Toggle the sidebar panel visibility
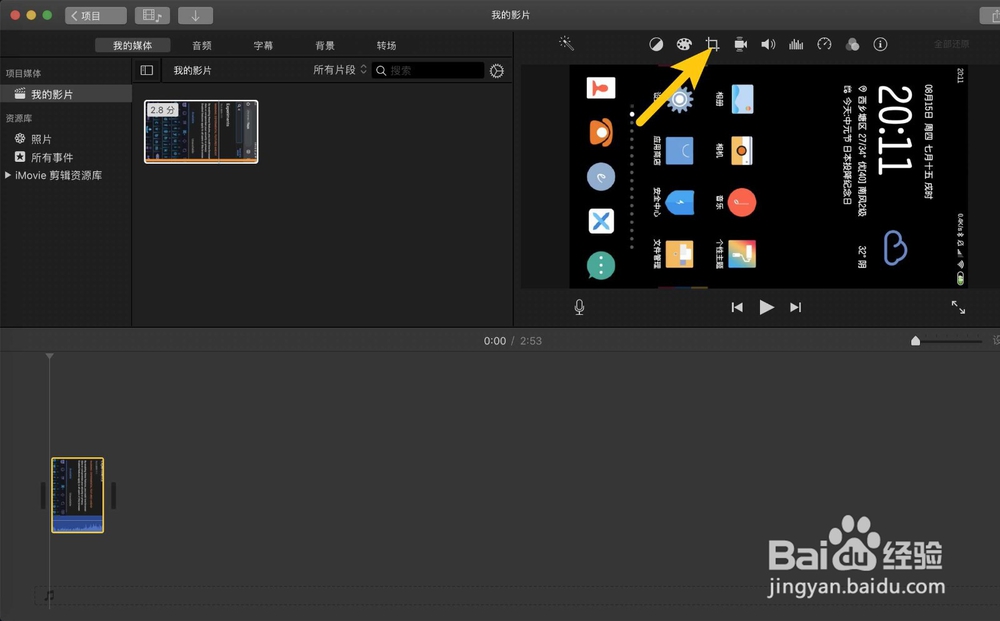Screen dimensions: 1000x621 click(146, 69)
